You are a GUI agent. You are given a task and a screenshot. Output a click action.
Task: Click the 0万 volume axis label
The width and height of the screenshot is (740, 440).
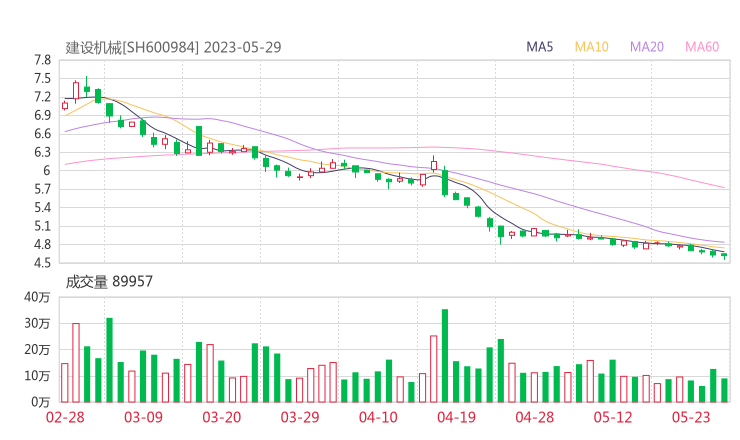point(41,402)
